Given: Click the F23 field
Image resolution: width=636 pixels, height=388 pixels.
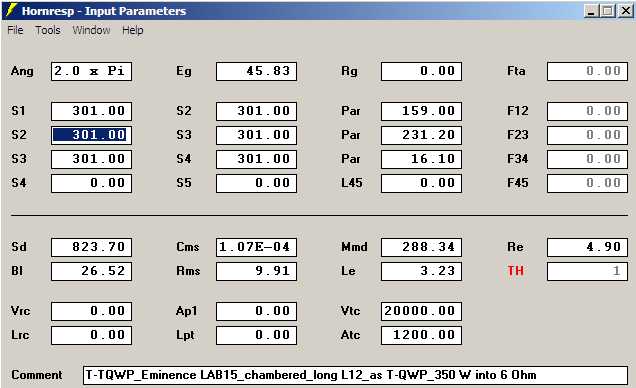Looking at the screenshot, I should coord(587,135).
